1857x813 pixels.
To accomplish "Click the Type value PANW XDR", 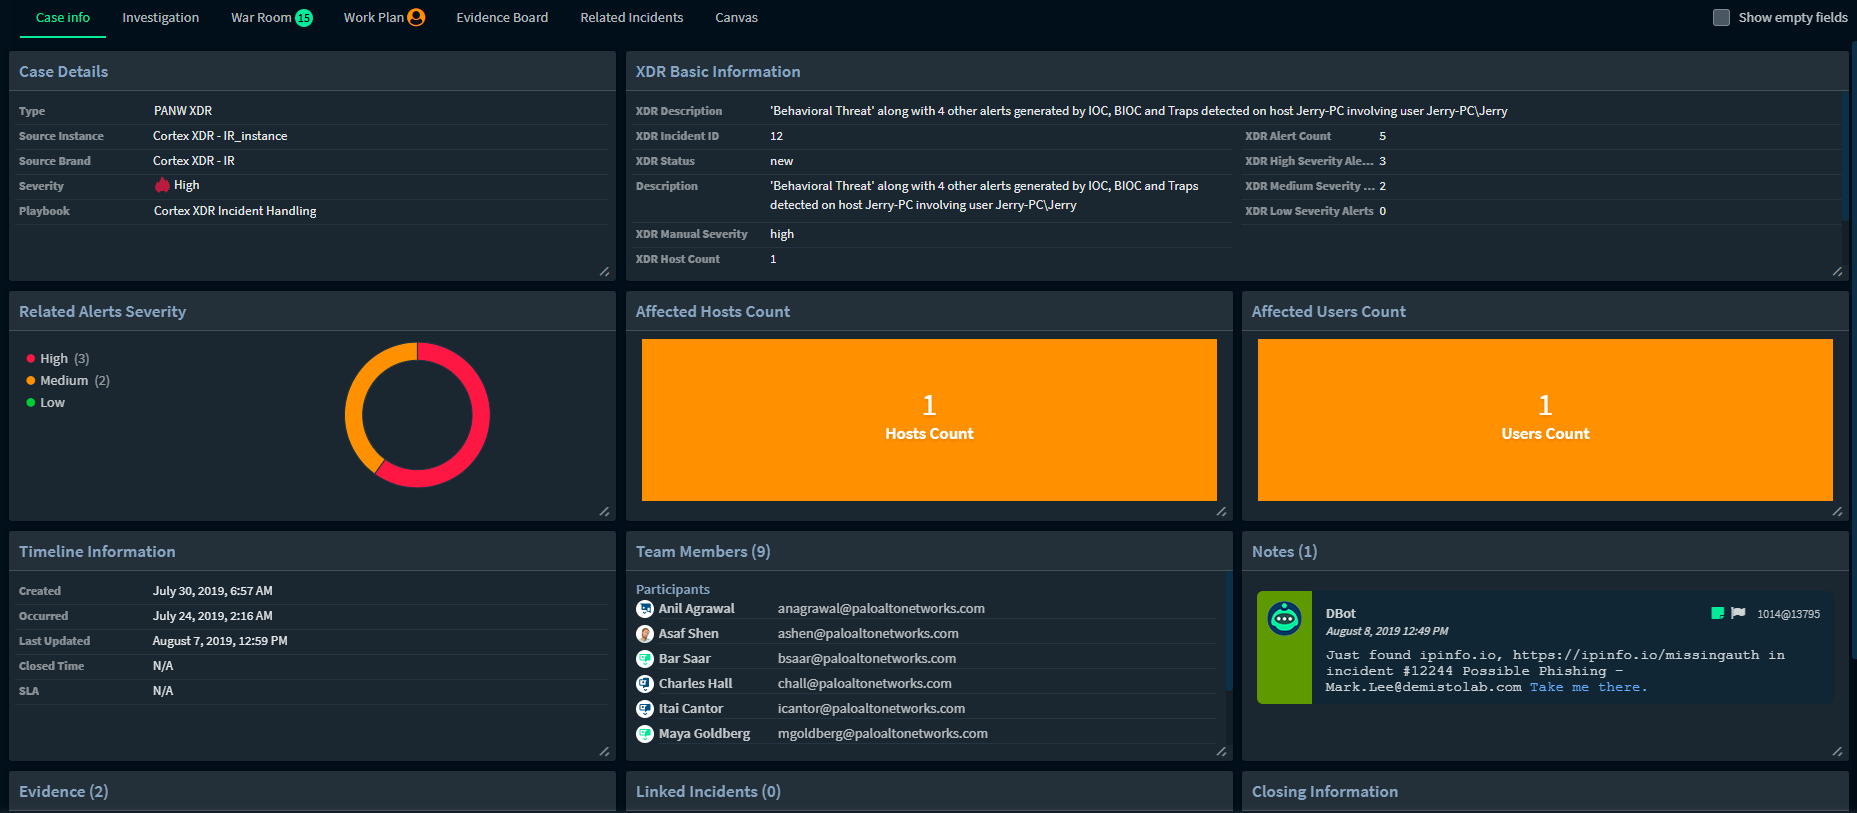I will (x=183, y=111).
